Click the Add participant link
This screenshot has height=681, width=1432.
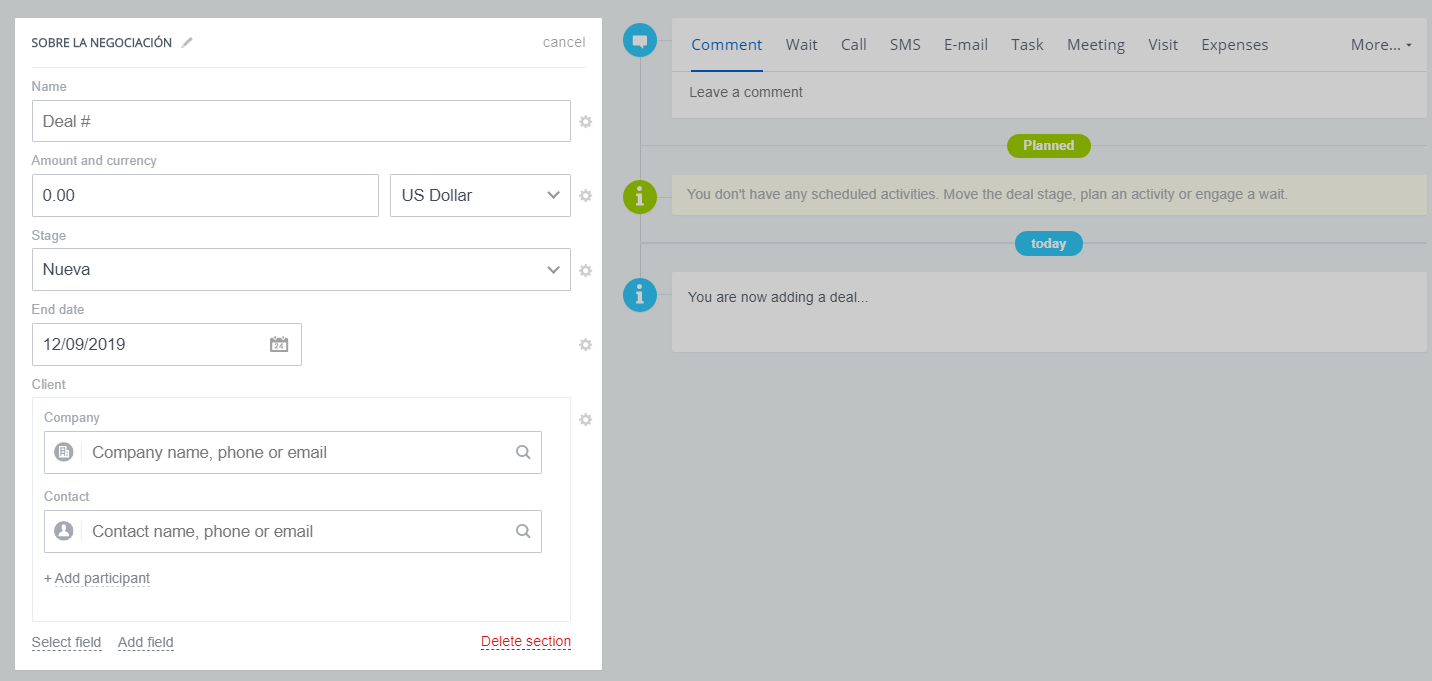(97, 578)
